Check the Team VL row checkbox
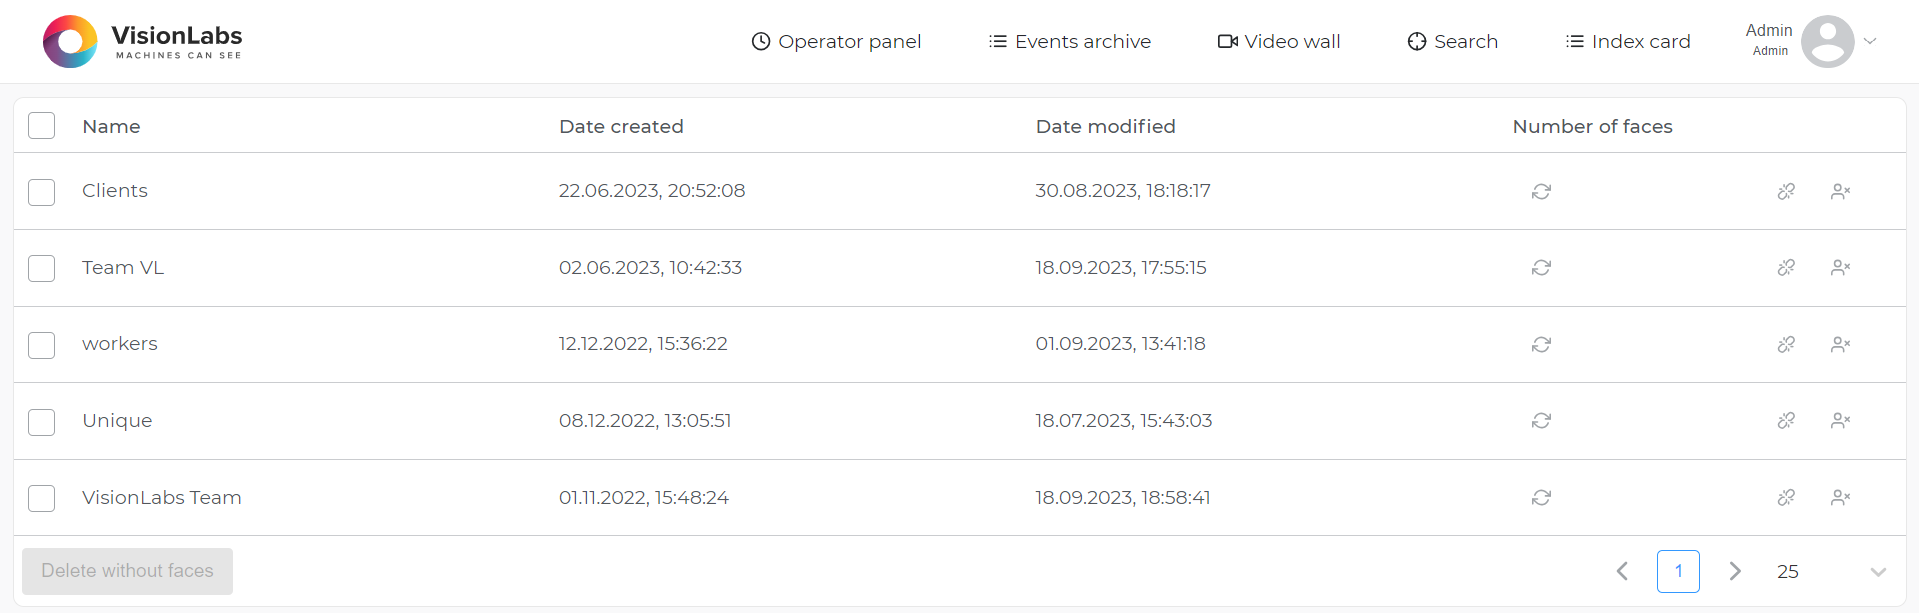The image size is (1919, 613). point(42,268)
